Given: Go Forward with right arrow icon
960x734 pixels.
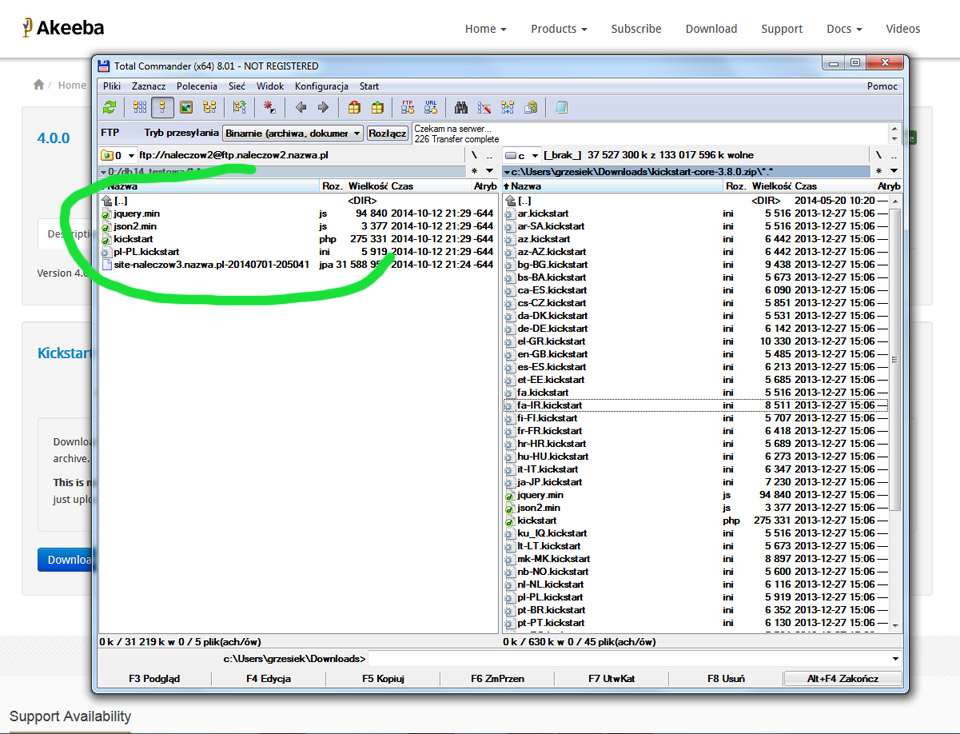Looking at the screenshot, I should pyautogui.click(x=323, y=108).
